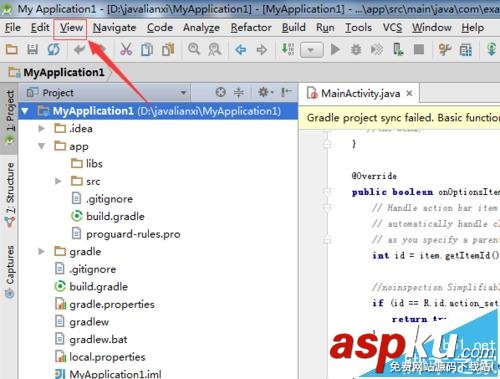Select the gradlew file
This screenshot has width=500, height=379.
(x=82, y=322)
